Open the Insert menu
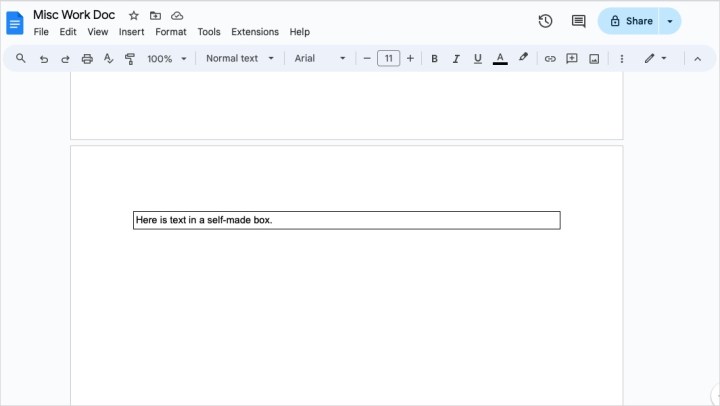Screen dimensions: 720x406 click(131, 32)
